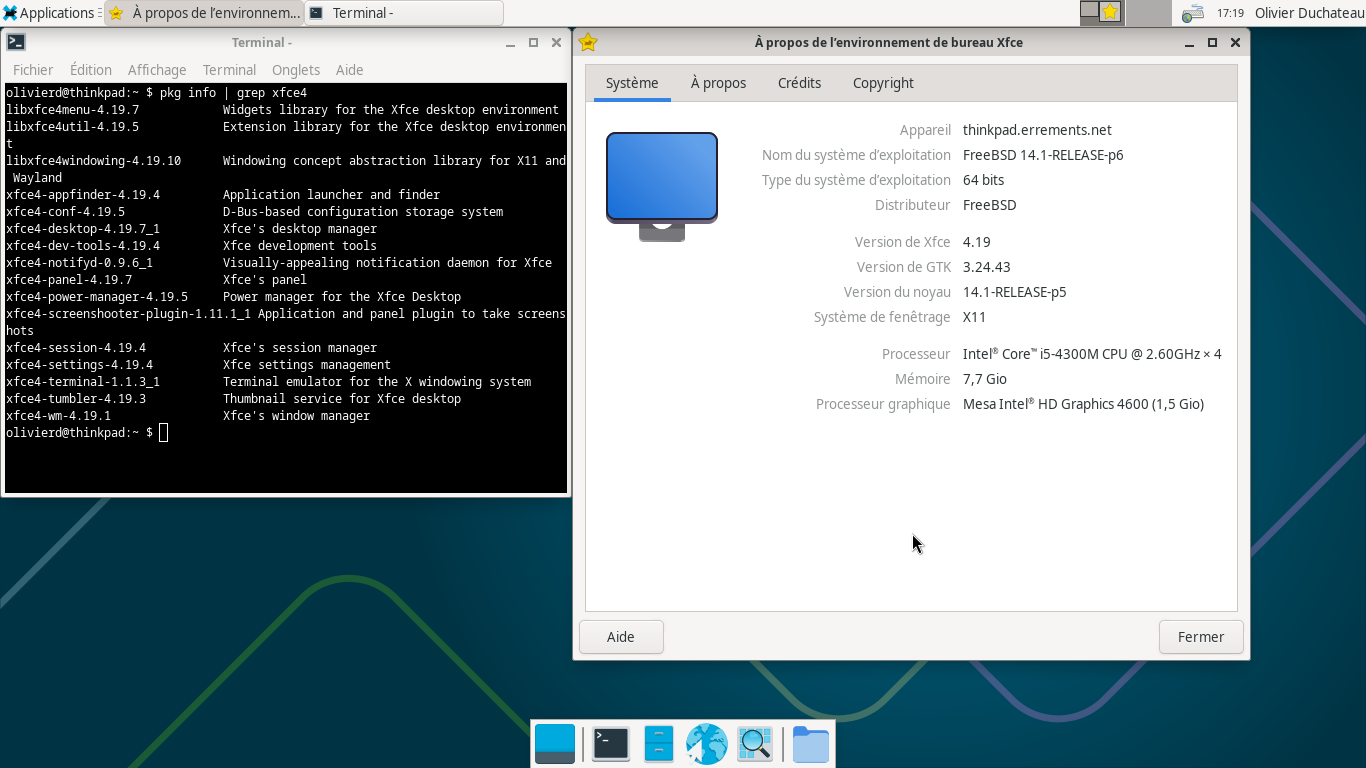Open the home folder icon in the dock

[811, 744]
